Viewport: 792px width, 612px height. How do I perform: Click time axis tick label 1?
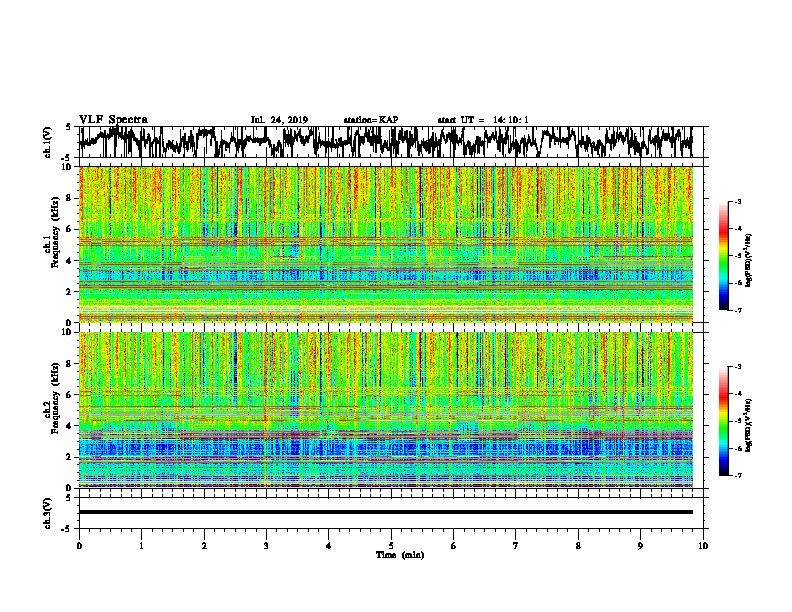(141, 546)
